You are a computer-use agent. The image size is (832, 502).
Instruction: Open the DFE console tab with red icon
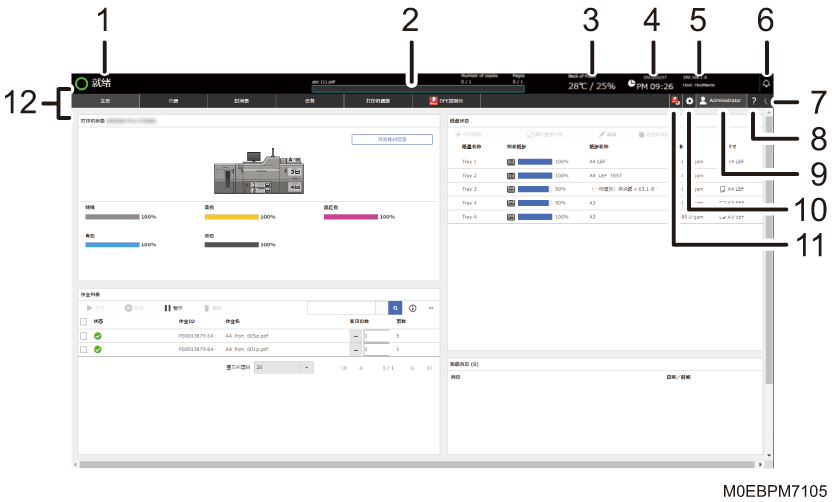(x=446, y=101)
